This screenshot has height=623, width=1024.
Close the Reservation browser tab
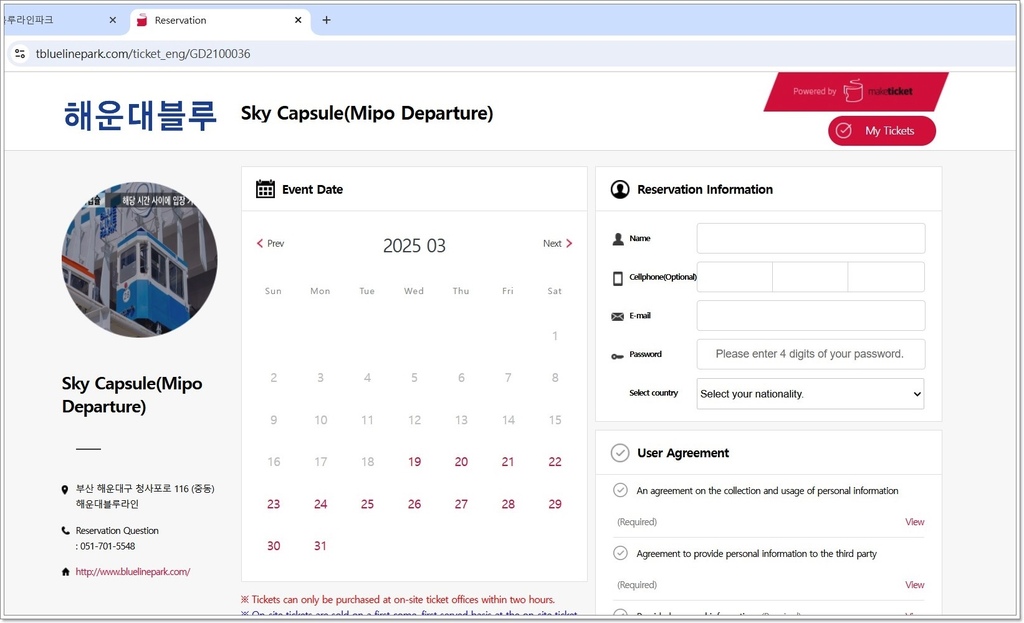point(298,20)
